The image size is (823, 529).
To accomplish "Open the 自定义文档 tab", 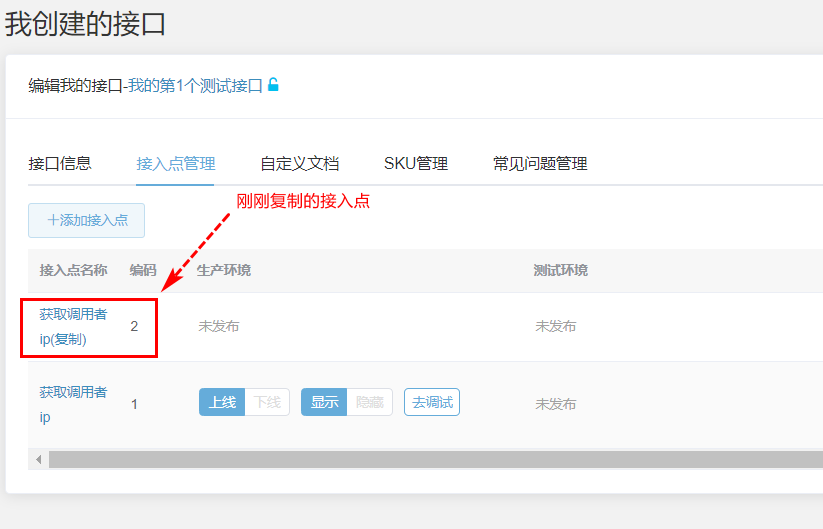I will [x=299, y=164].
